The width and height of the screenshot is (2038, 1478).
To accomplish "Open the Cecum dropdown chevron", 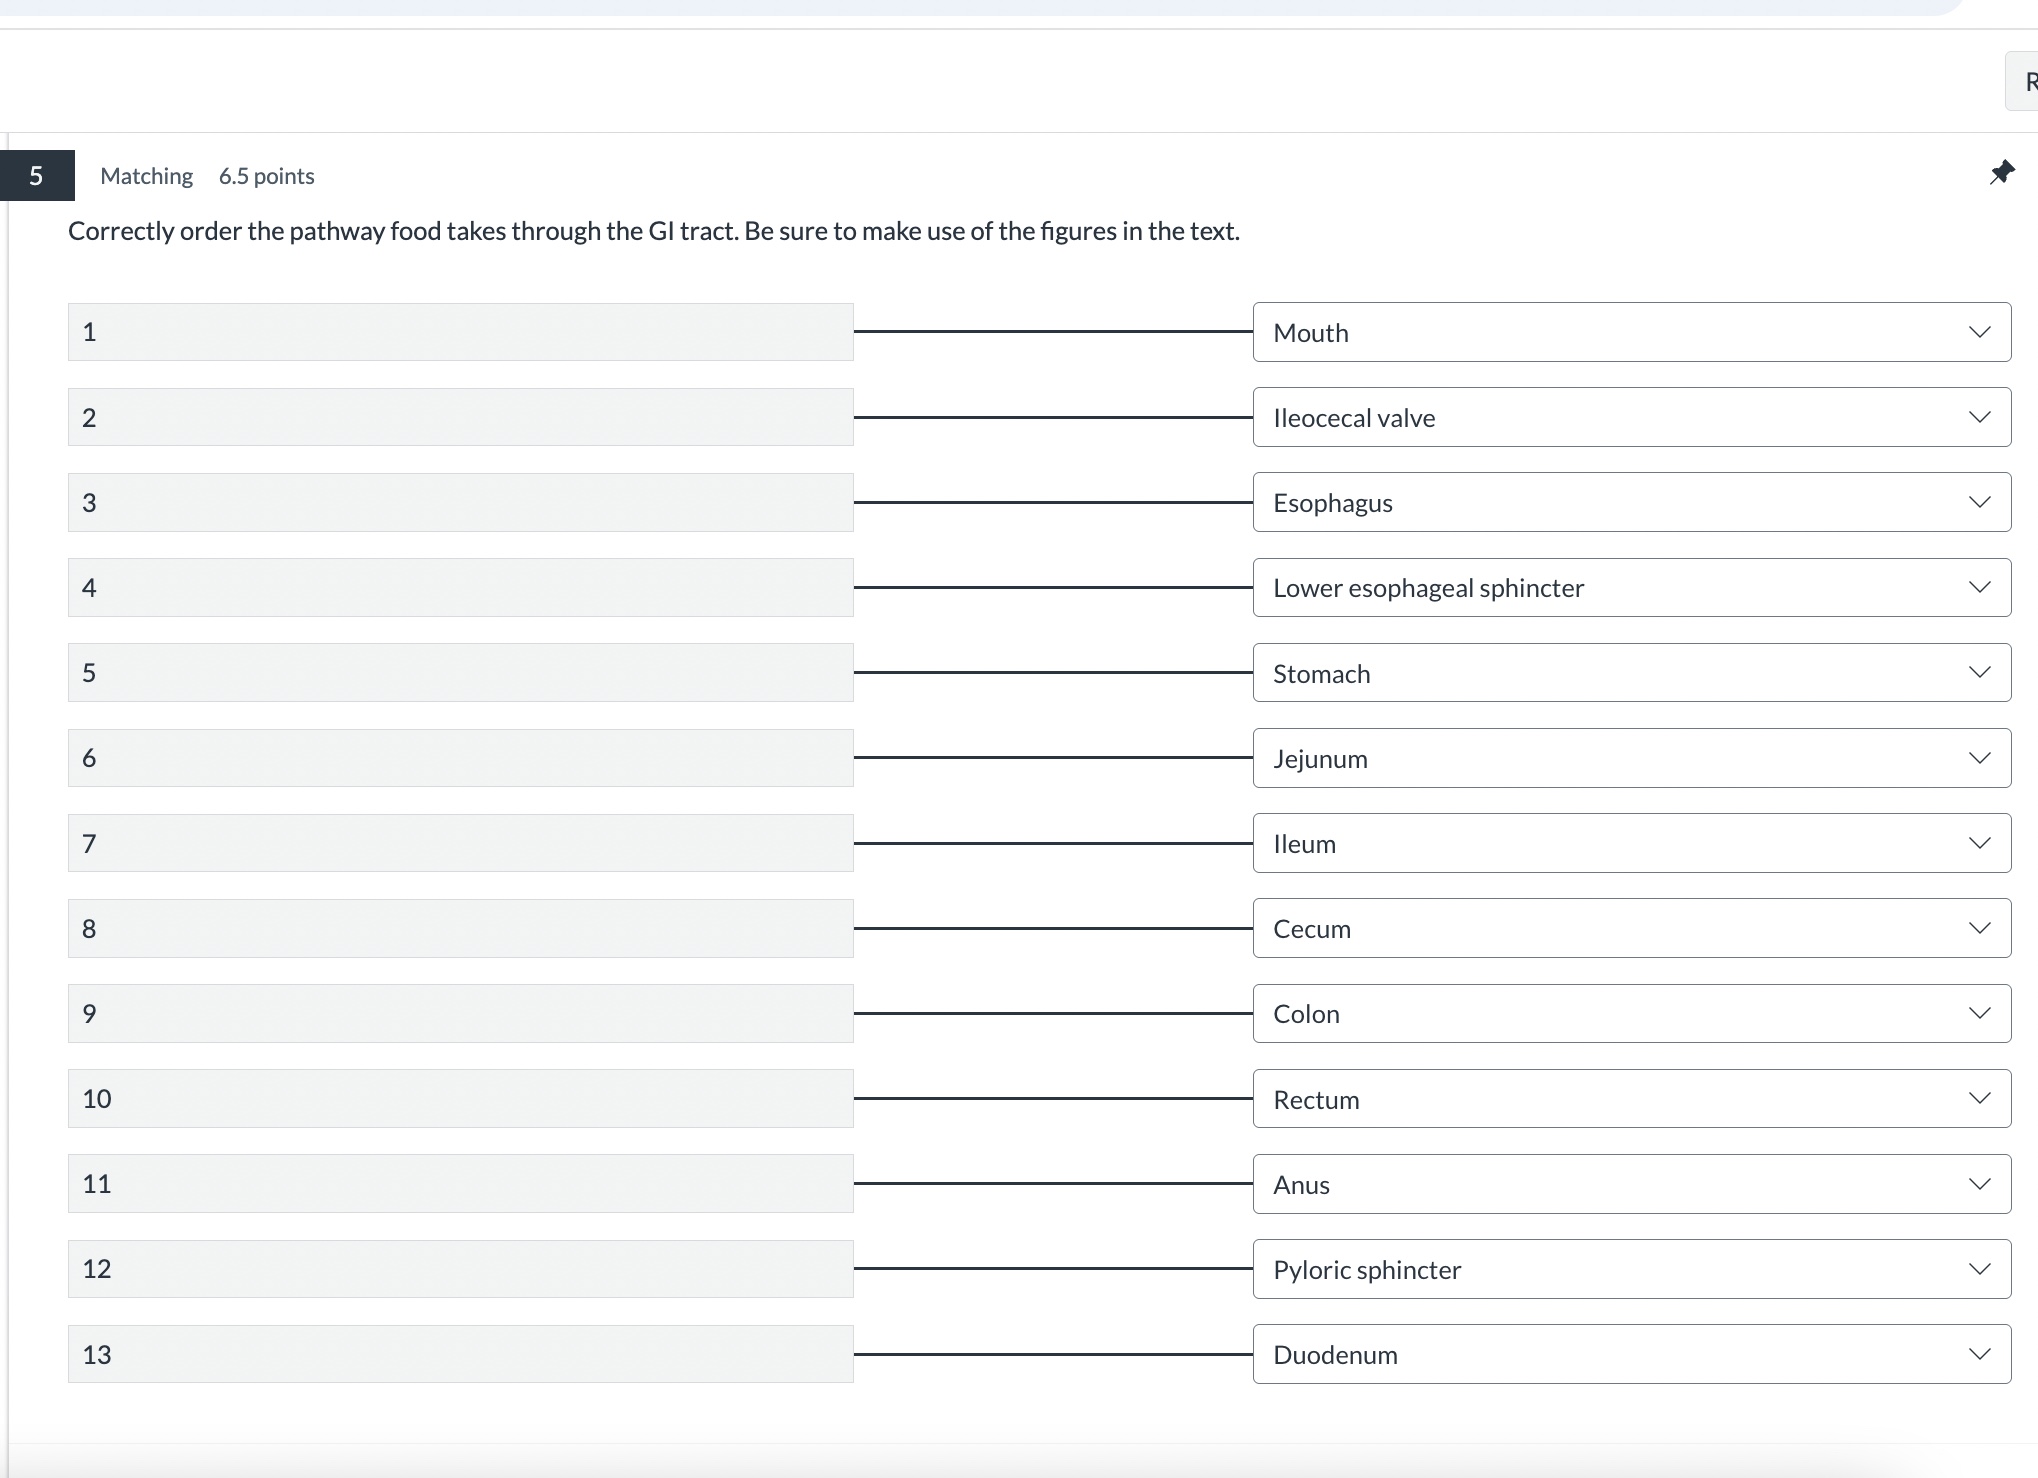I will (x=1980, y=928).
